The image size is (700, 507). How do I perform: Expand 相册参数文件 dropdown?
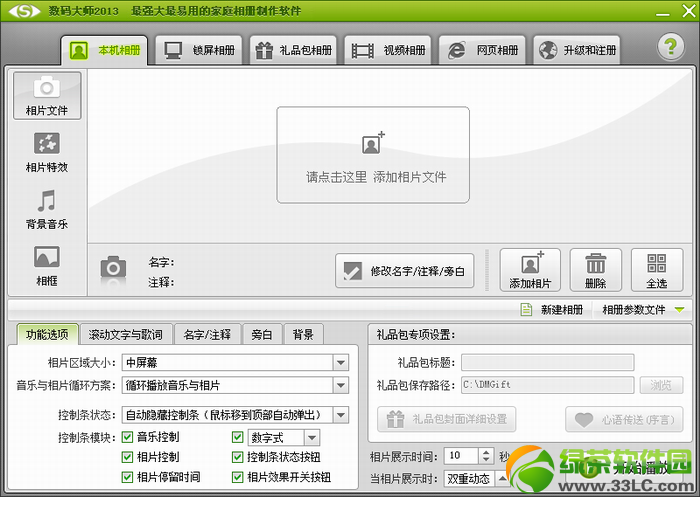[643, 309]
